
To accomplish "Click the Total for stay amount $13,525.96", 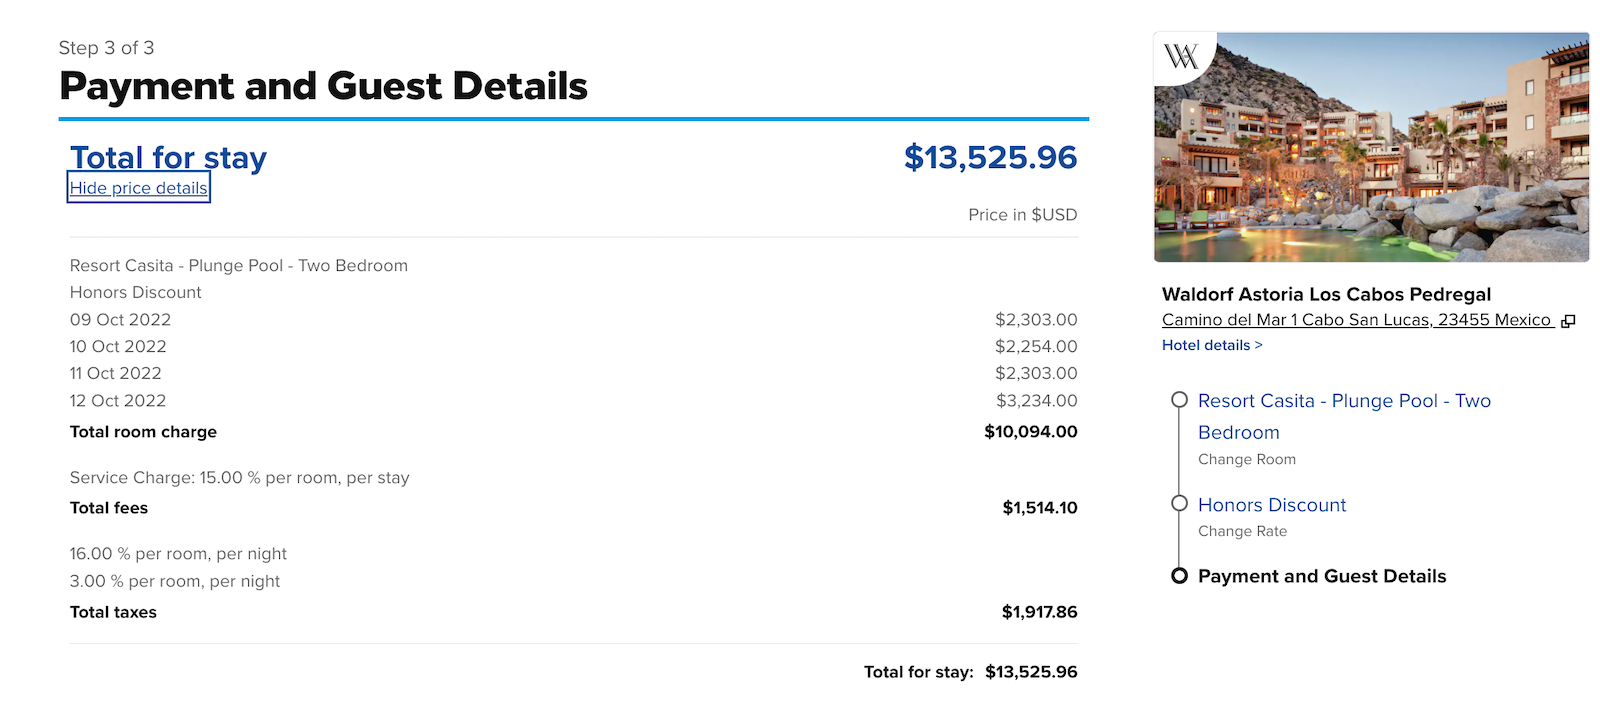I will tap(991, 157).
